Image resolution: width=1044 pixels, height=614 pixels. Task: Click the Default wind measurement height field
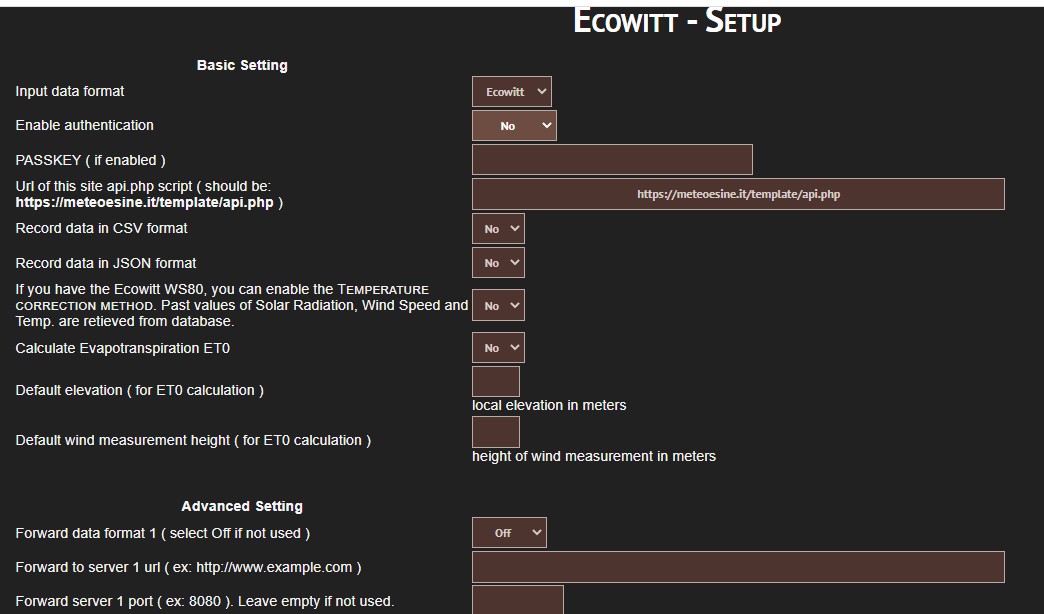click(x=495, y=432)
